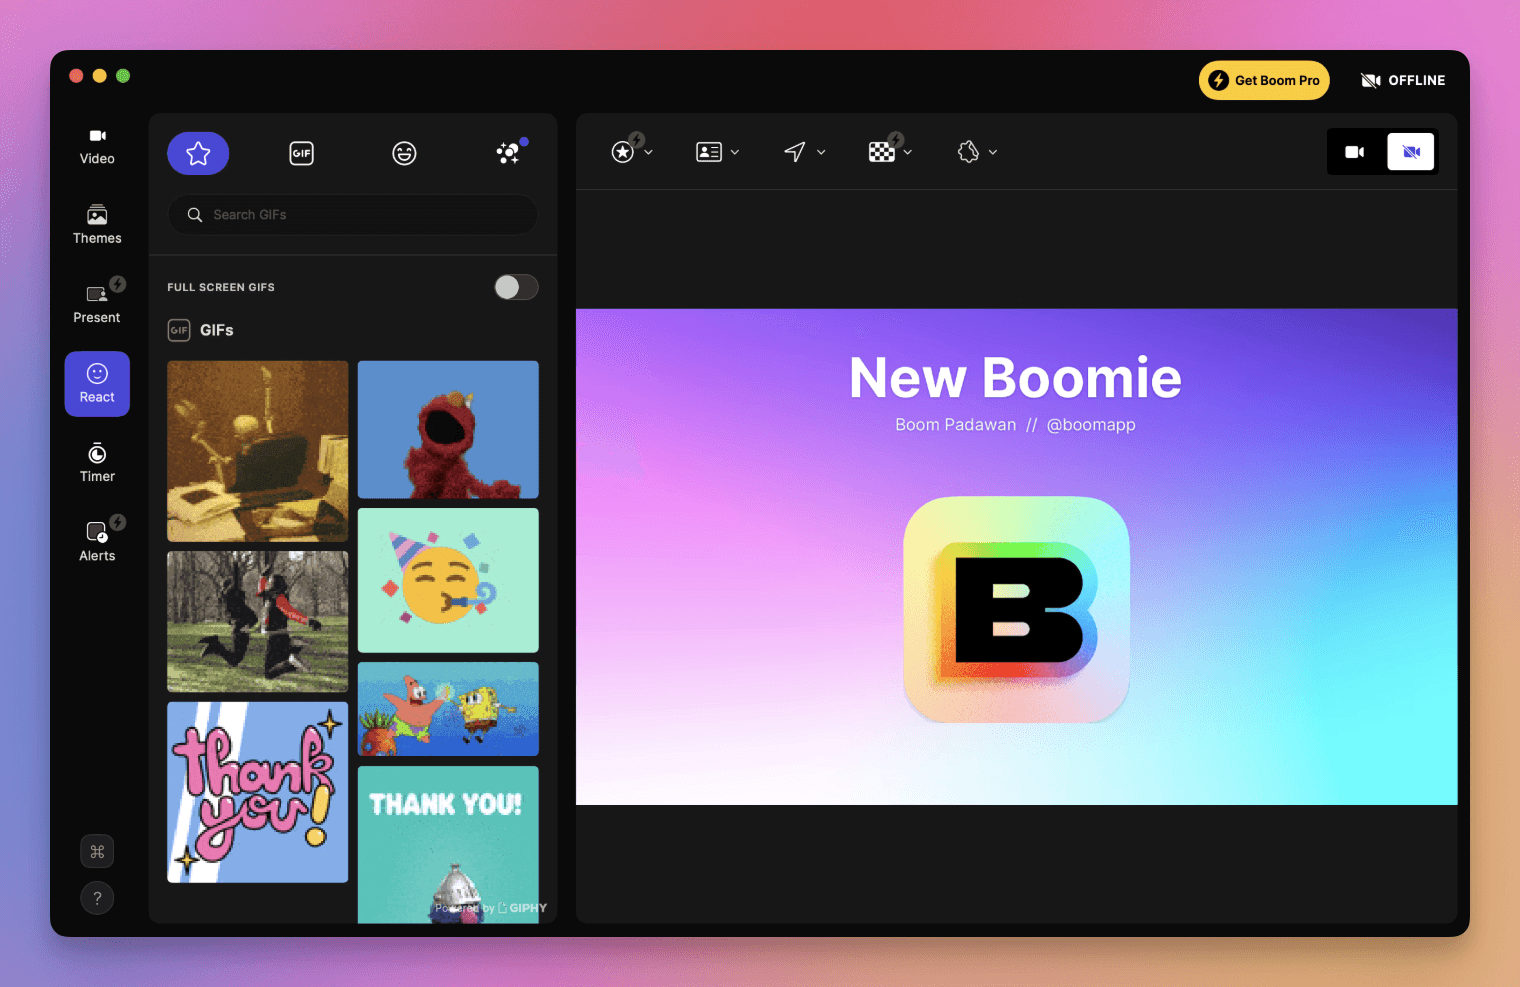Click the lightning bolt icon in Get Boom Pro
Viewport: 1520px width, 987px height.
pyautogui.click(x=1218, y=81)
